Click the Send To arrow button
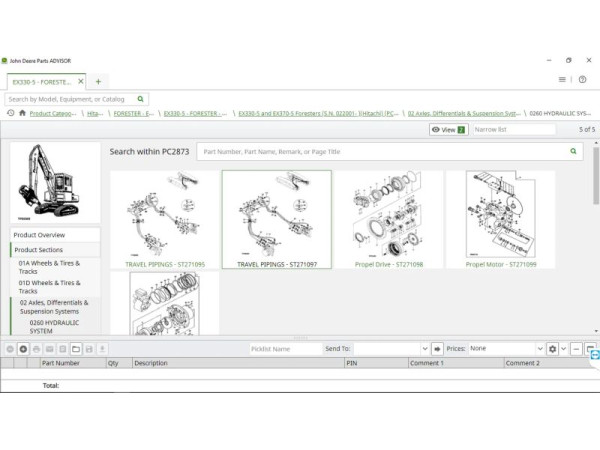The height and width of the screenshot is (450, 600). click(x=437, y=349)
